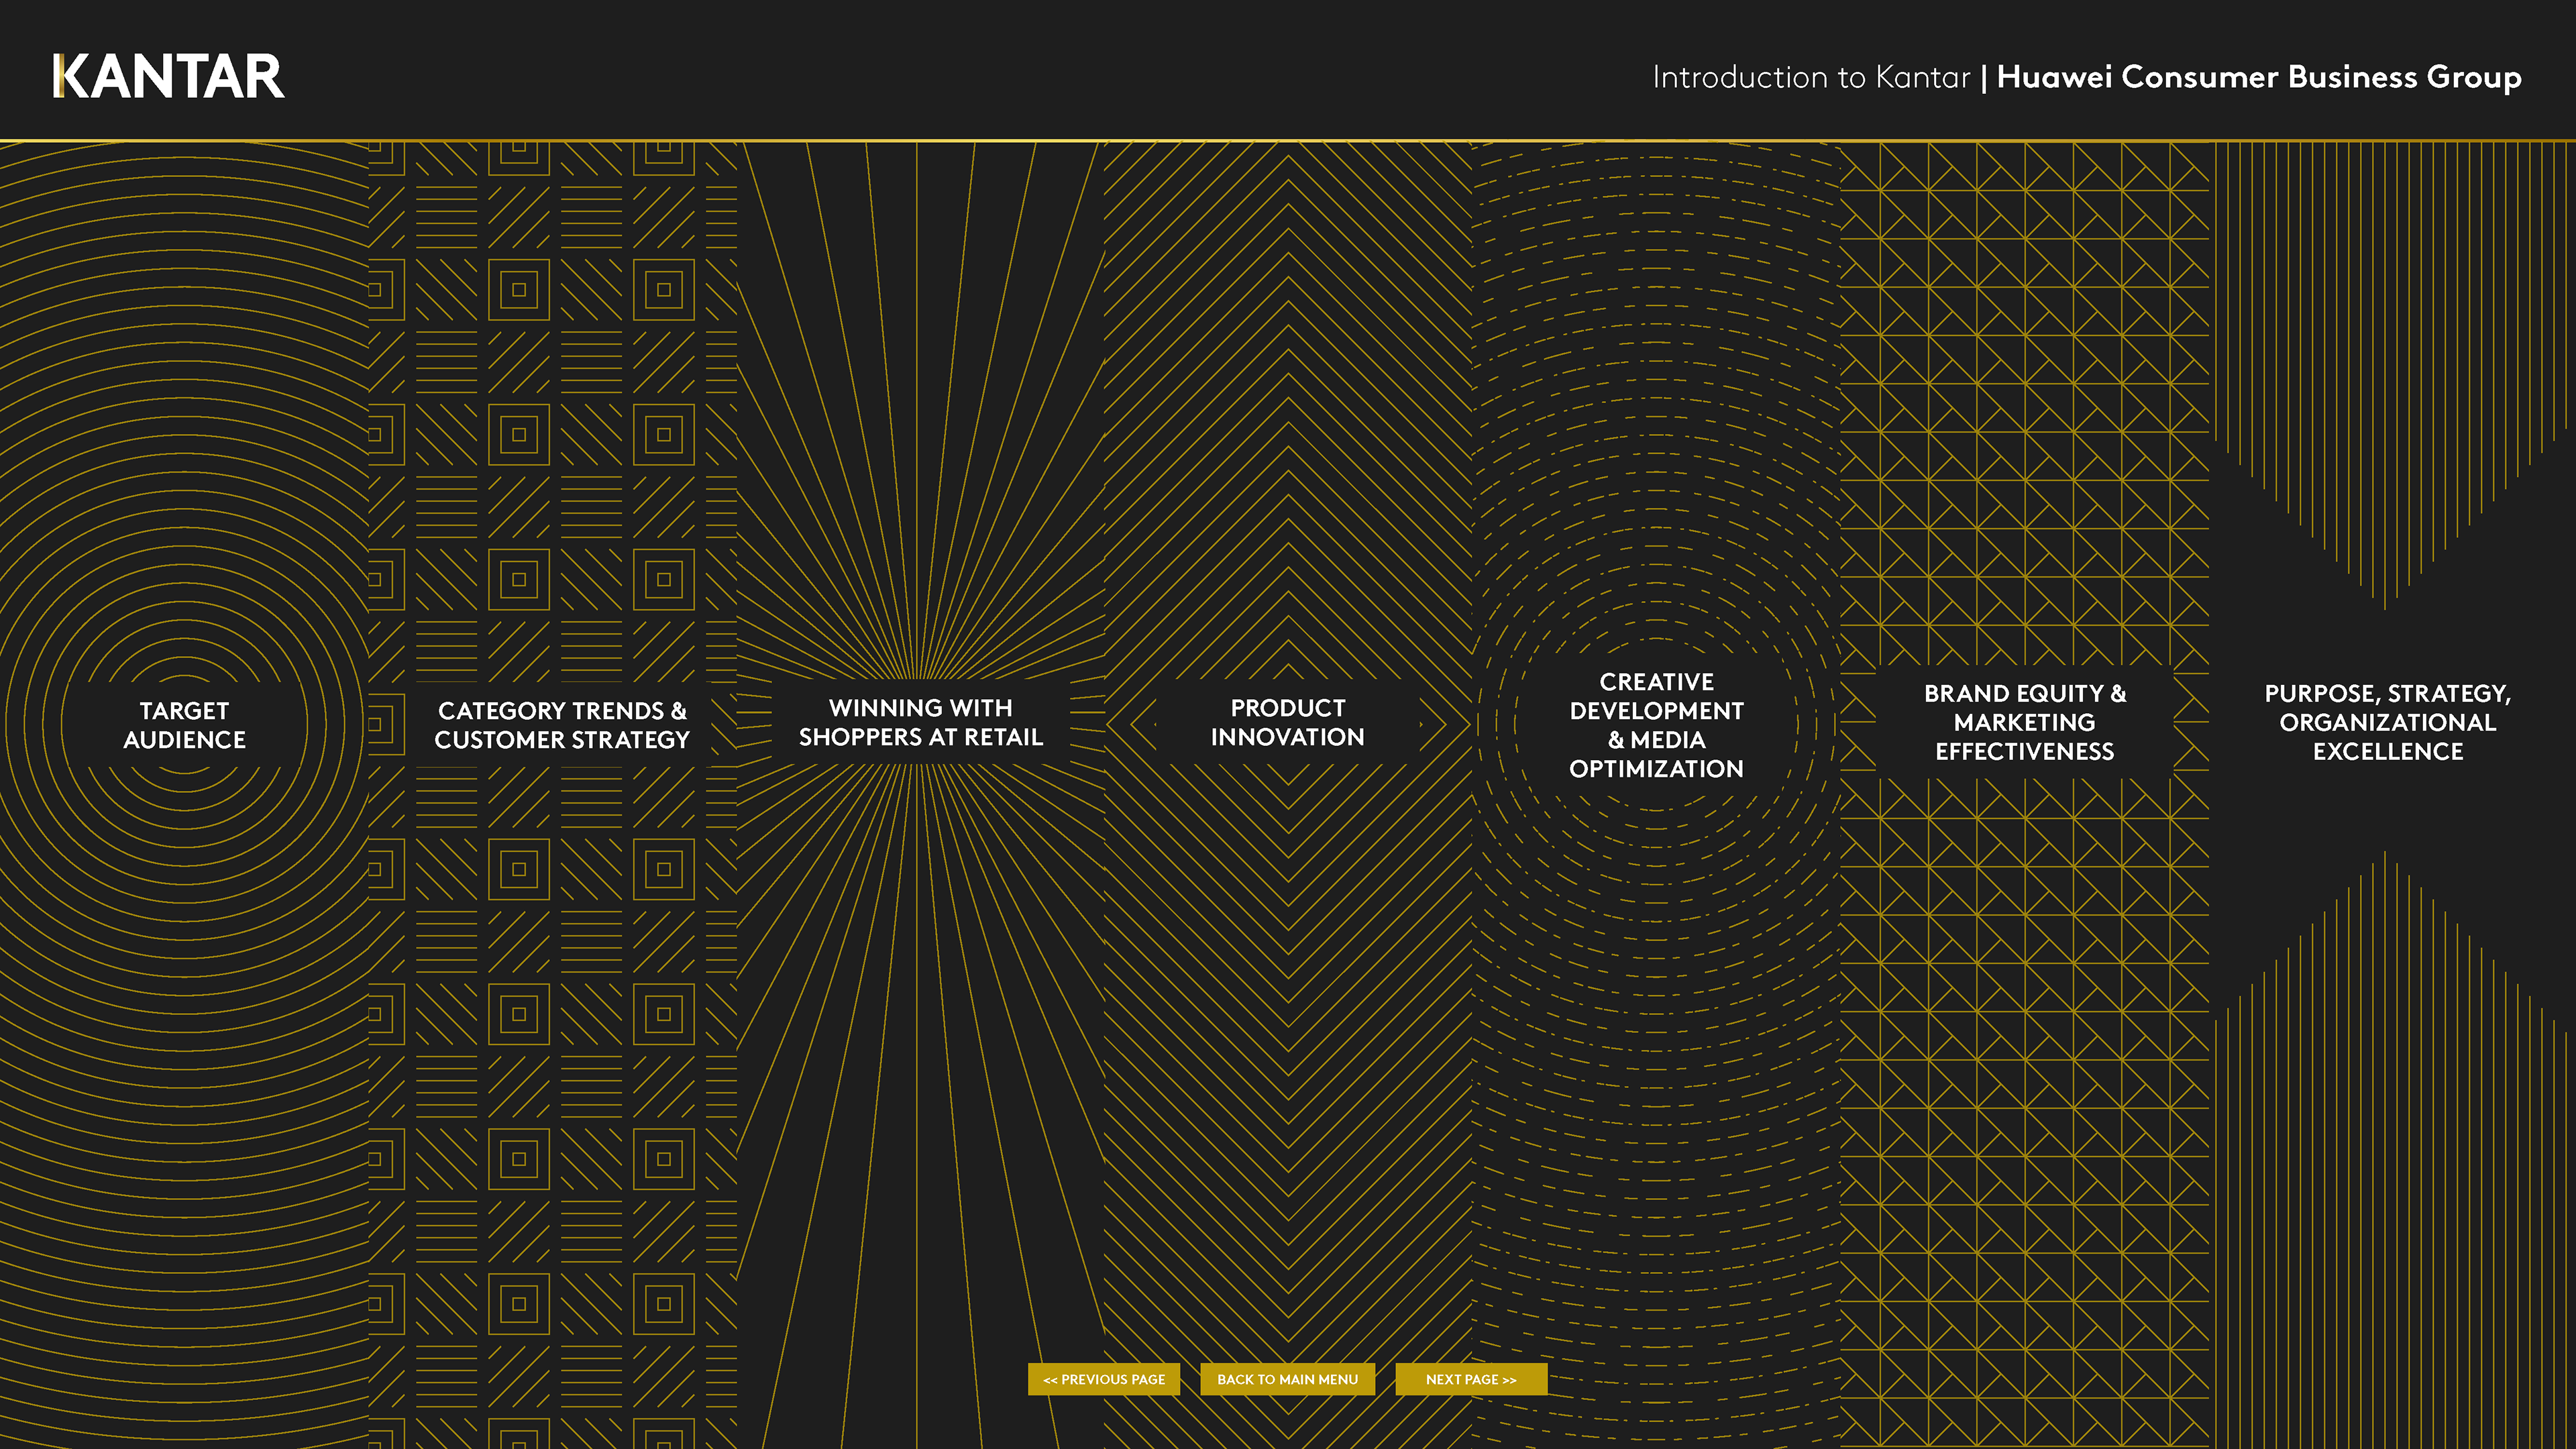Click the 'Introduction to Kantar' header text
This screenshot has height=1449, width=2576.
click(x=1811, y=77)
